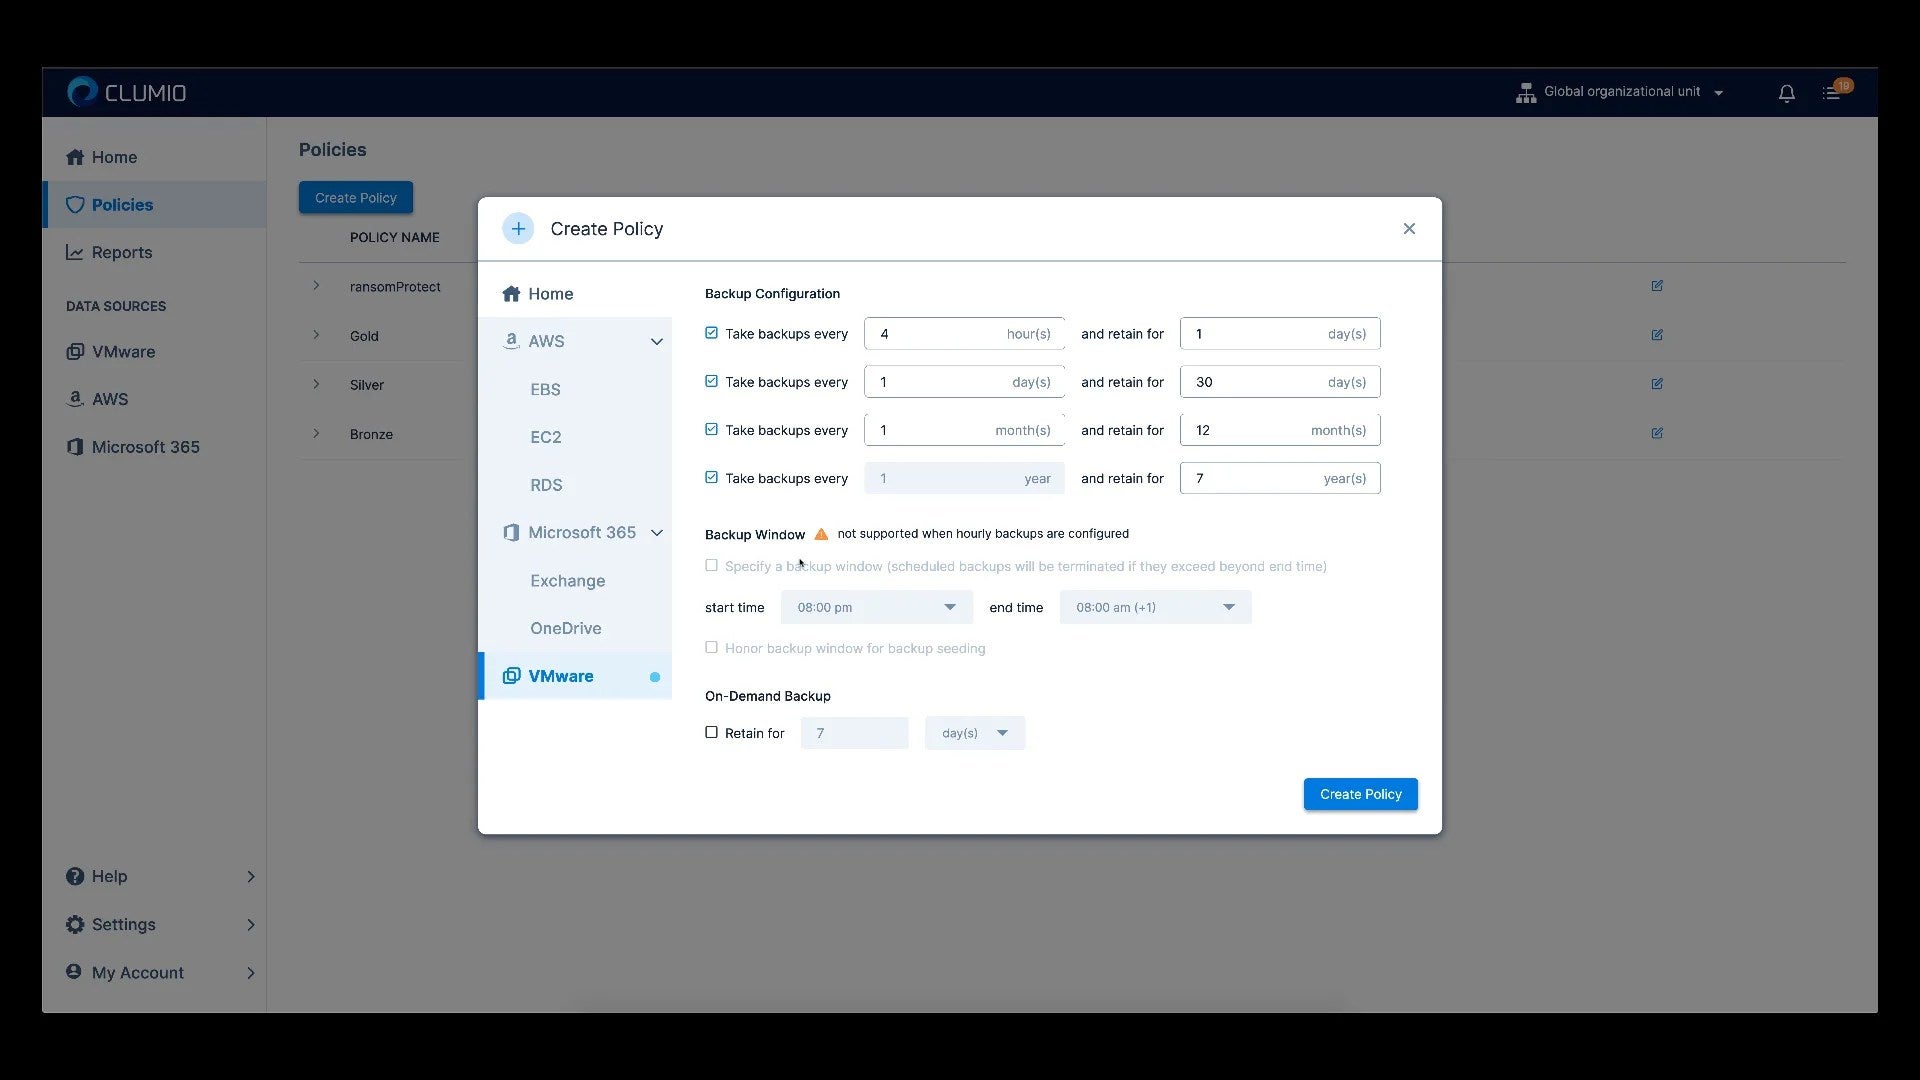Uncheck the hourly Take backups every checkbox

point(711,333)
